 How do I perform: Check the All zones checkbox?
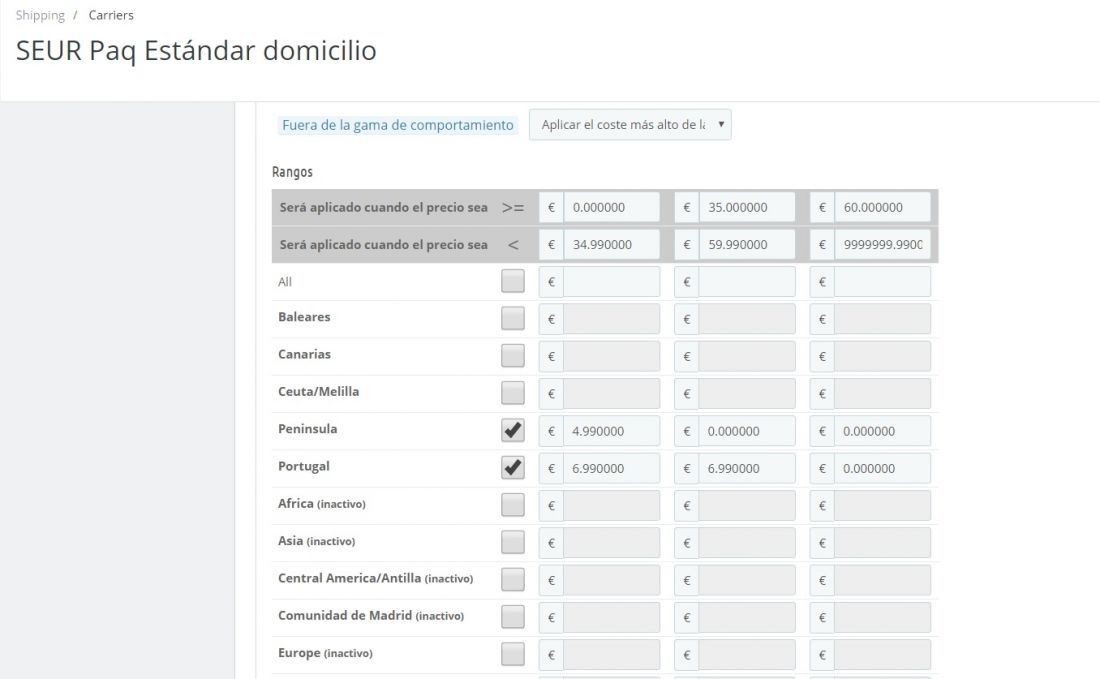pyautogui.click(x=513, y=281)
